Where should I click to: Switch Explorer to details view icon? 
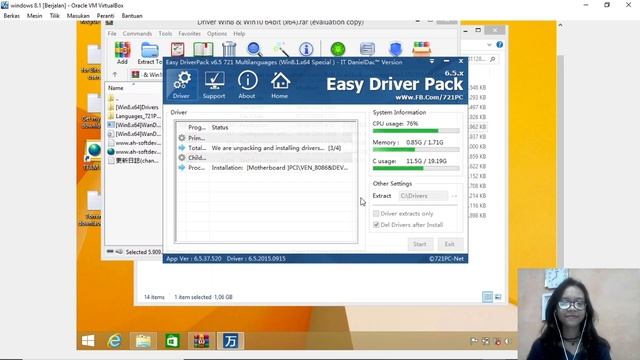(487, 297)
